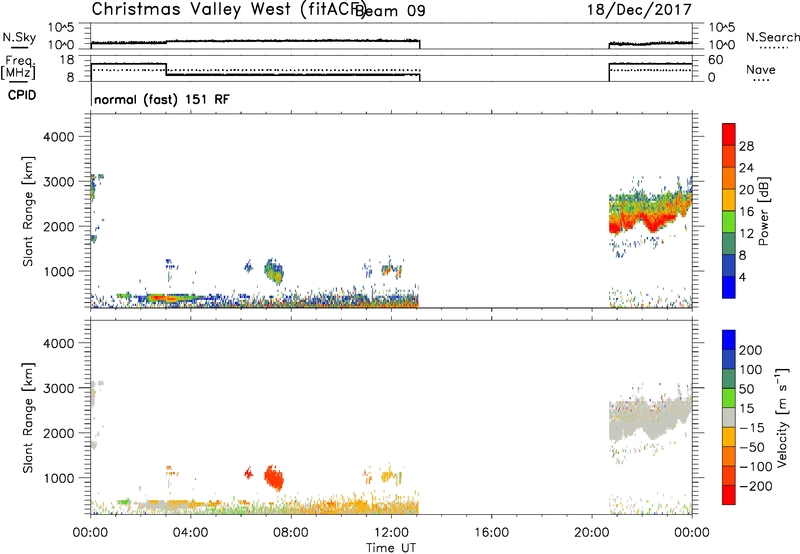
Task: Click the power scatter blob near 07:30 UT
Action: [x=274, y=271]
